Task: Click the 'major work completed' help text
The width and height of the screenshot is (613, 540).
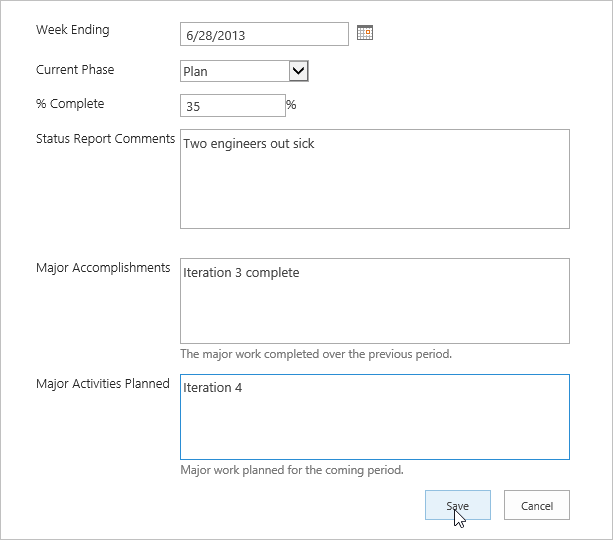Action: [315, 354]
